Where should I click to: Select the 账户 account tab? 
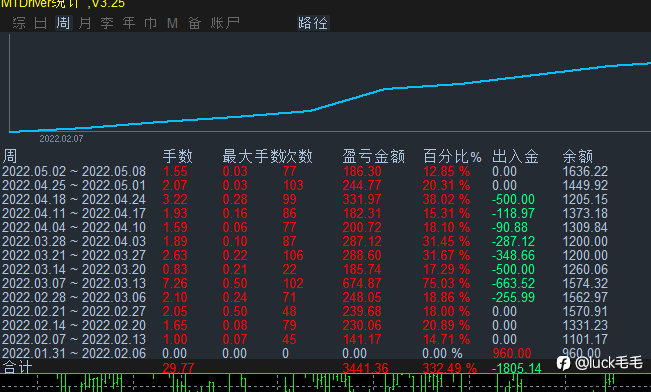225,23
